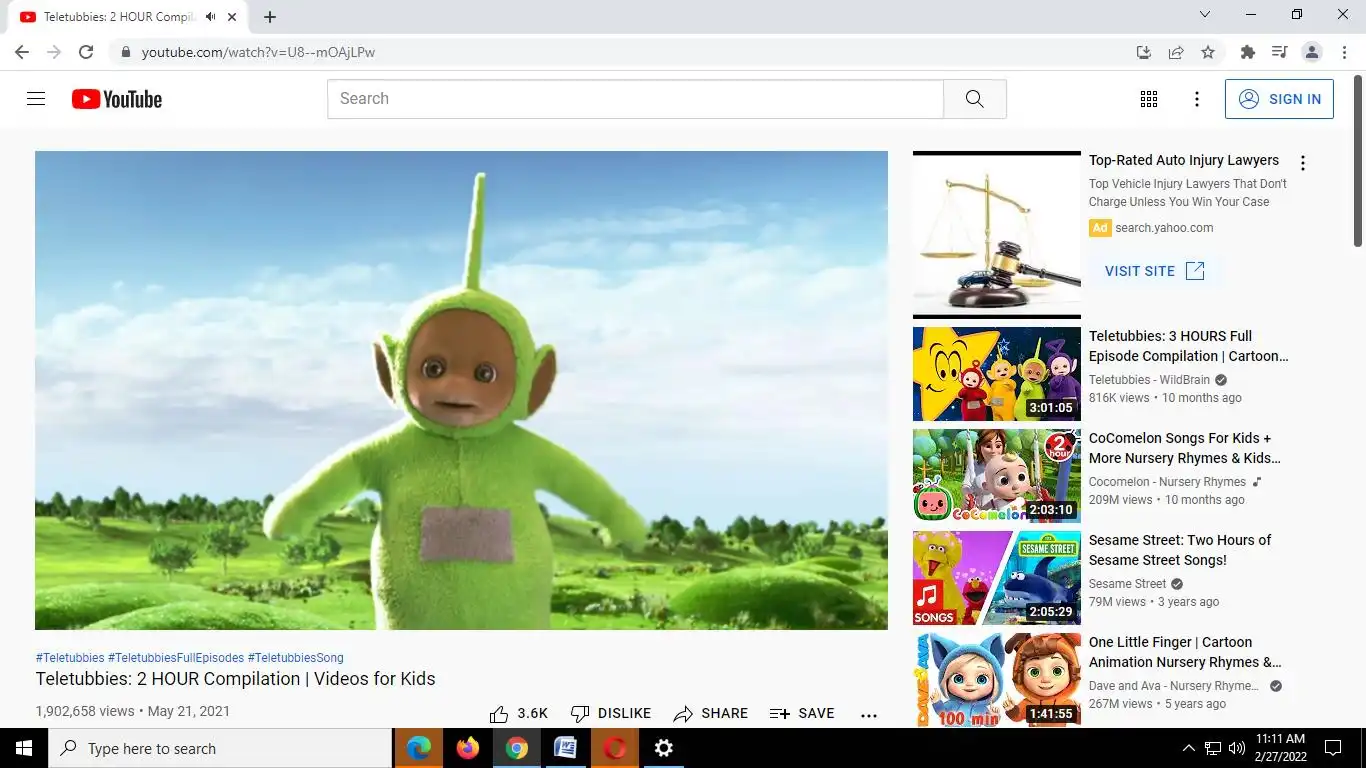Click the SIGN IN button
The height and width of the screenshot is (768, 1366).
(1279, 99)
